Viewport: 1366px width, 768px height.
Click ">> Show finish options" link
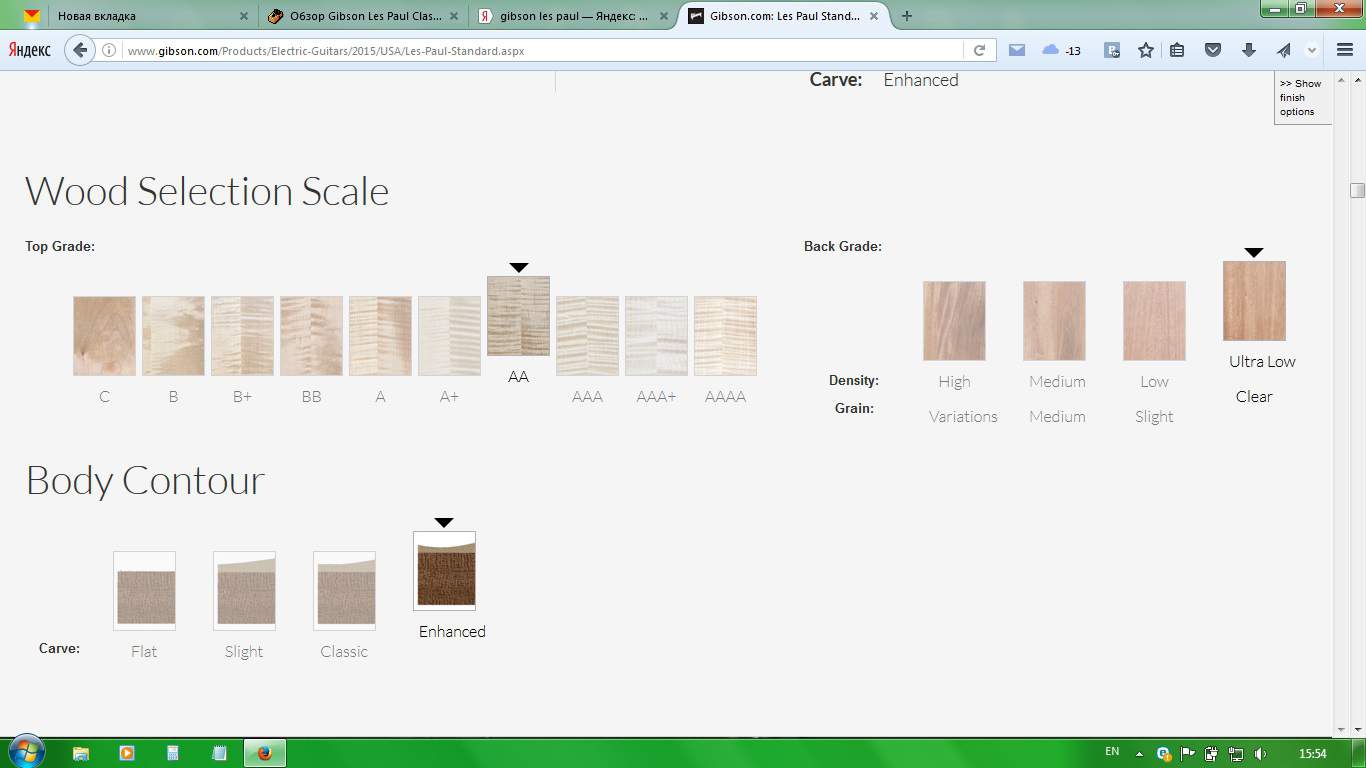(x=1300, y=98)
